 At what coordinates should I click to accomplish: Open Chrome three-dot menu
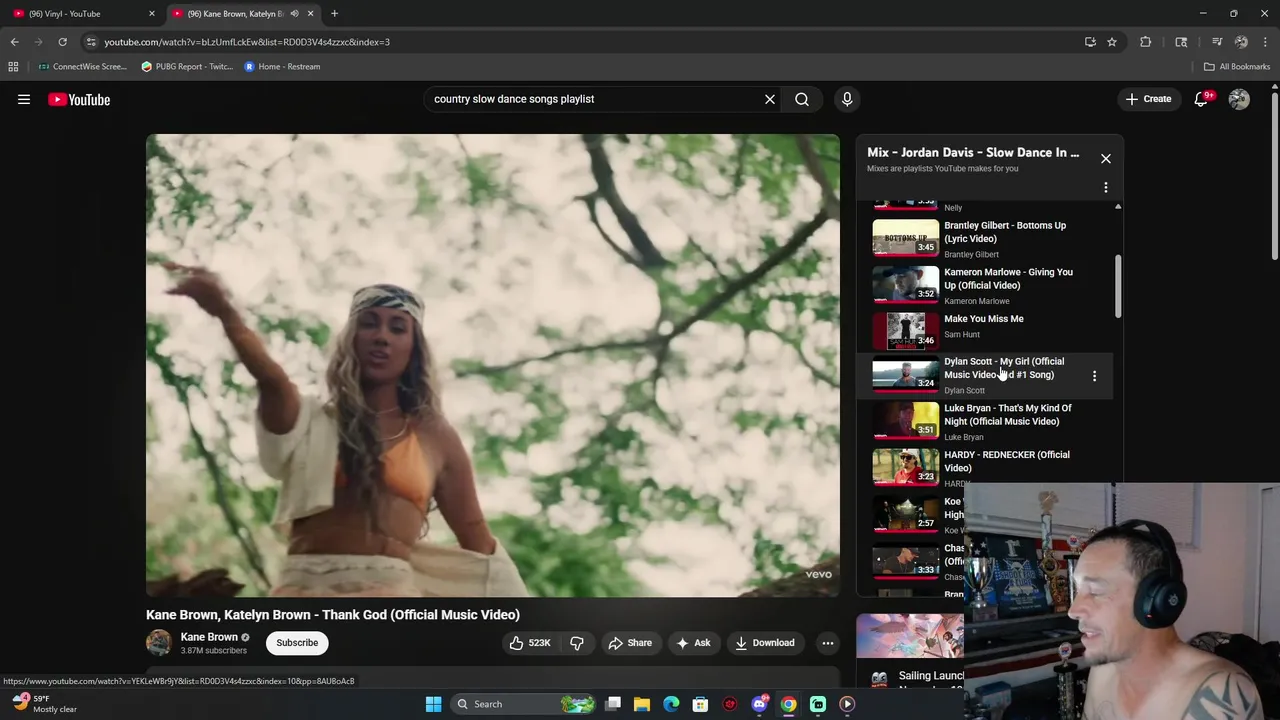click(1265, 42)
